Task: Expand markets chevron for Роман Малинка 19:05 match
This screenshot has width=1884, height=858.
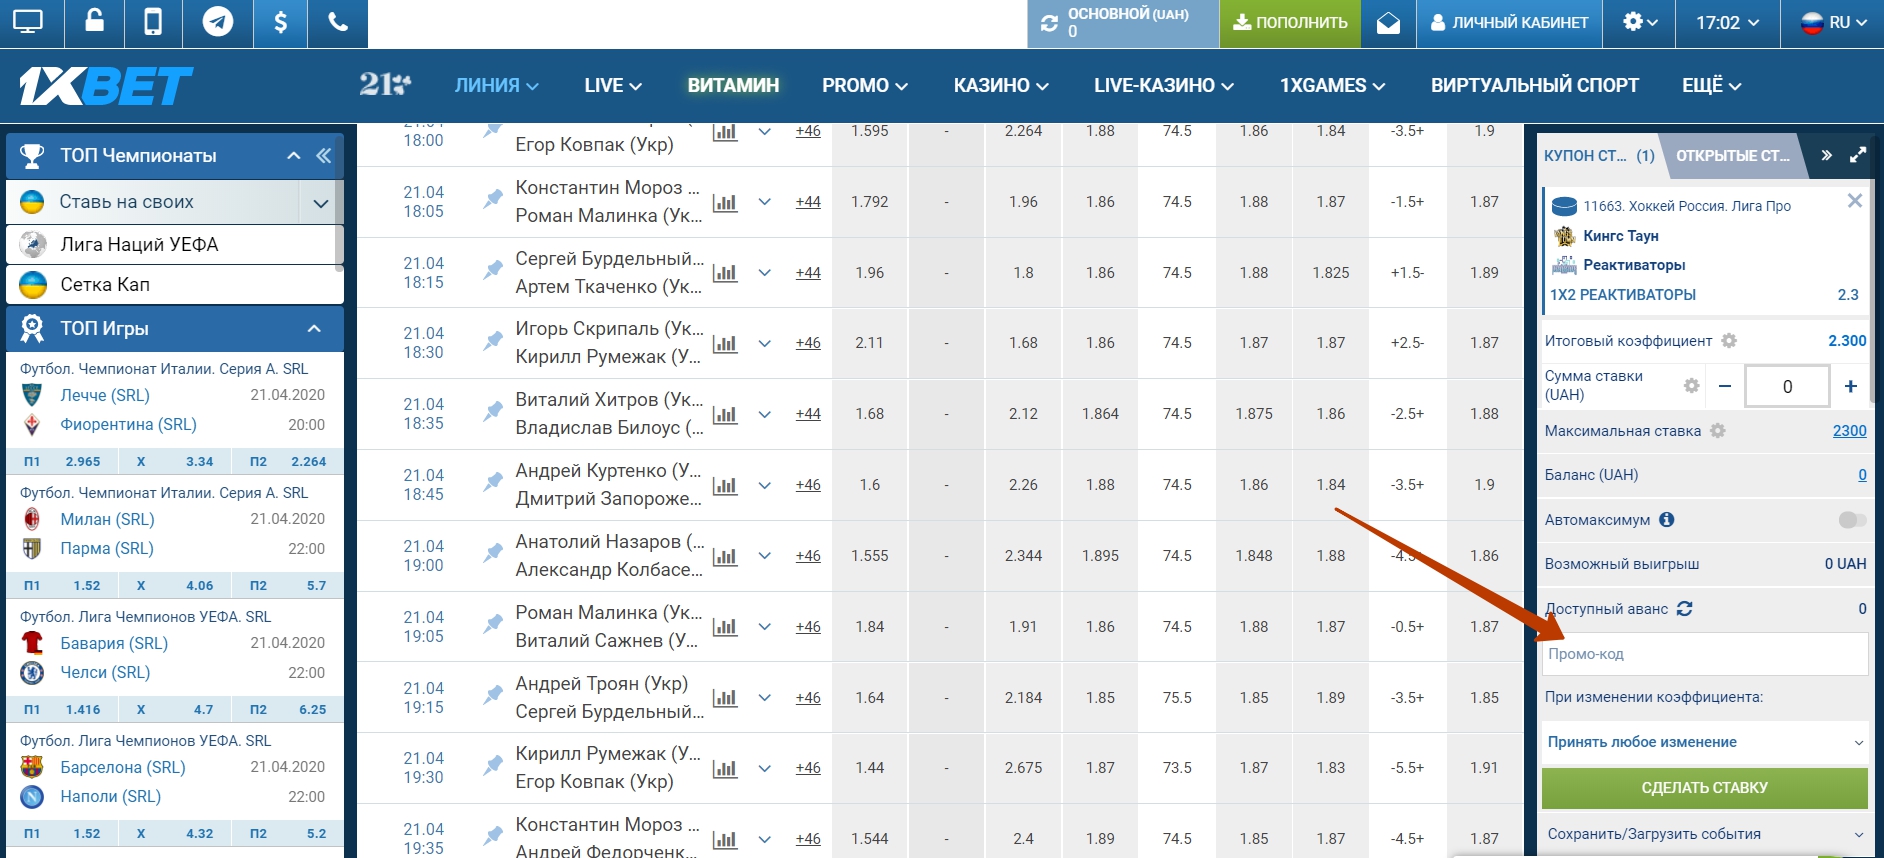Action: (x=765, y=627)
